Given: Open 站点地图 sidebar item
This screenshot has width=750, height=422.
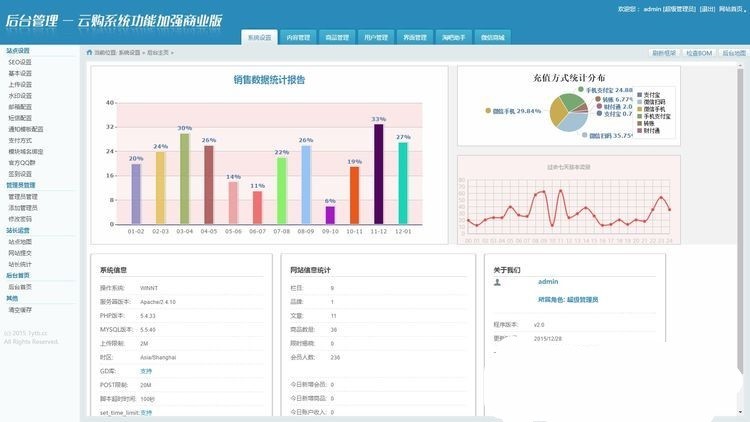Looking at the screenshot, I should (x=20, y=242).
